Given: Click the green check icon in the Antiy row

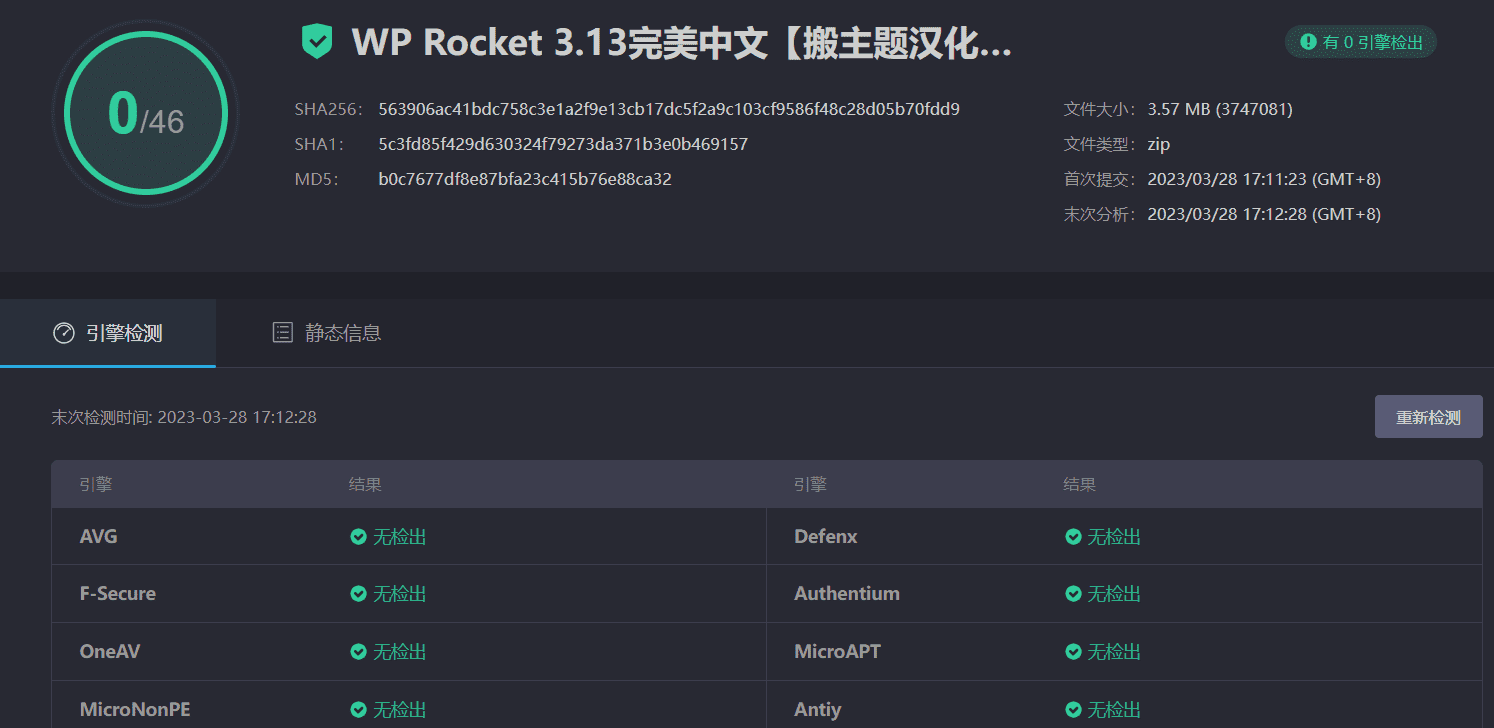Looking at the screenshot, I should click(1073, 710).
